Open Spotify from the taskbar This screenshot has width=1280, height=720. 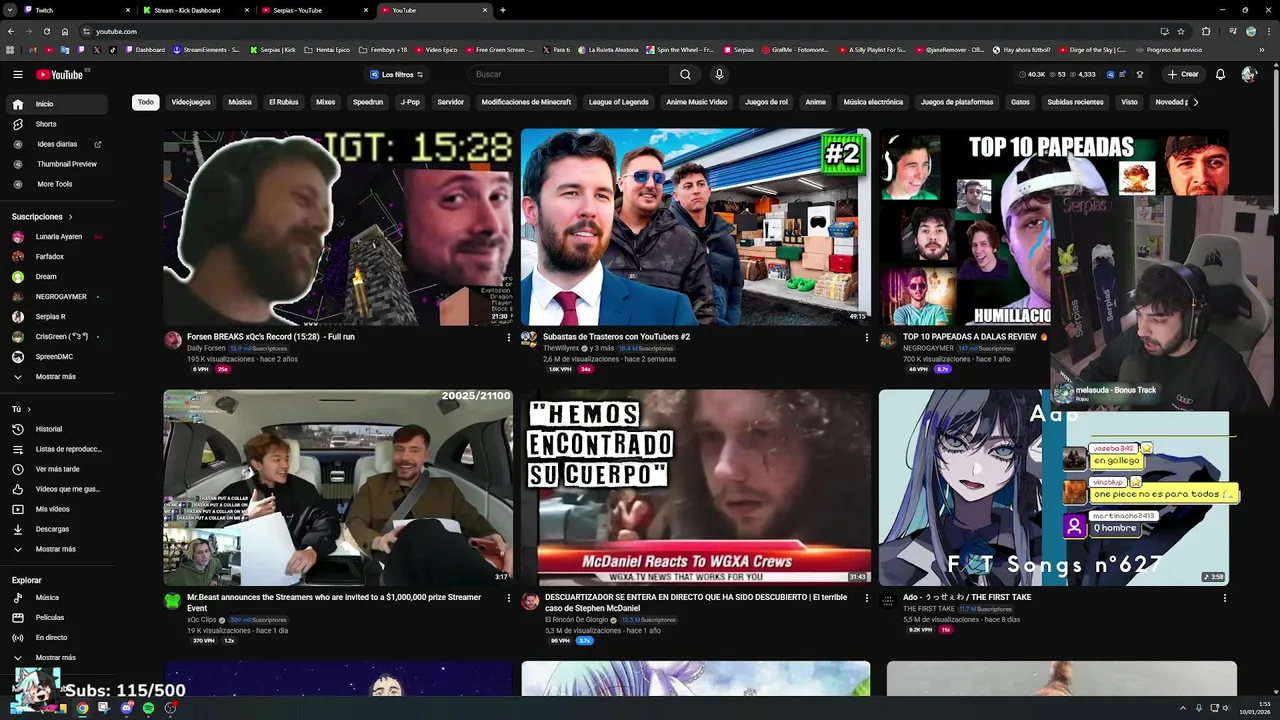point(148,708)
